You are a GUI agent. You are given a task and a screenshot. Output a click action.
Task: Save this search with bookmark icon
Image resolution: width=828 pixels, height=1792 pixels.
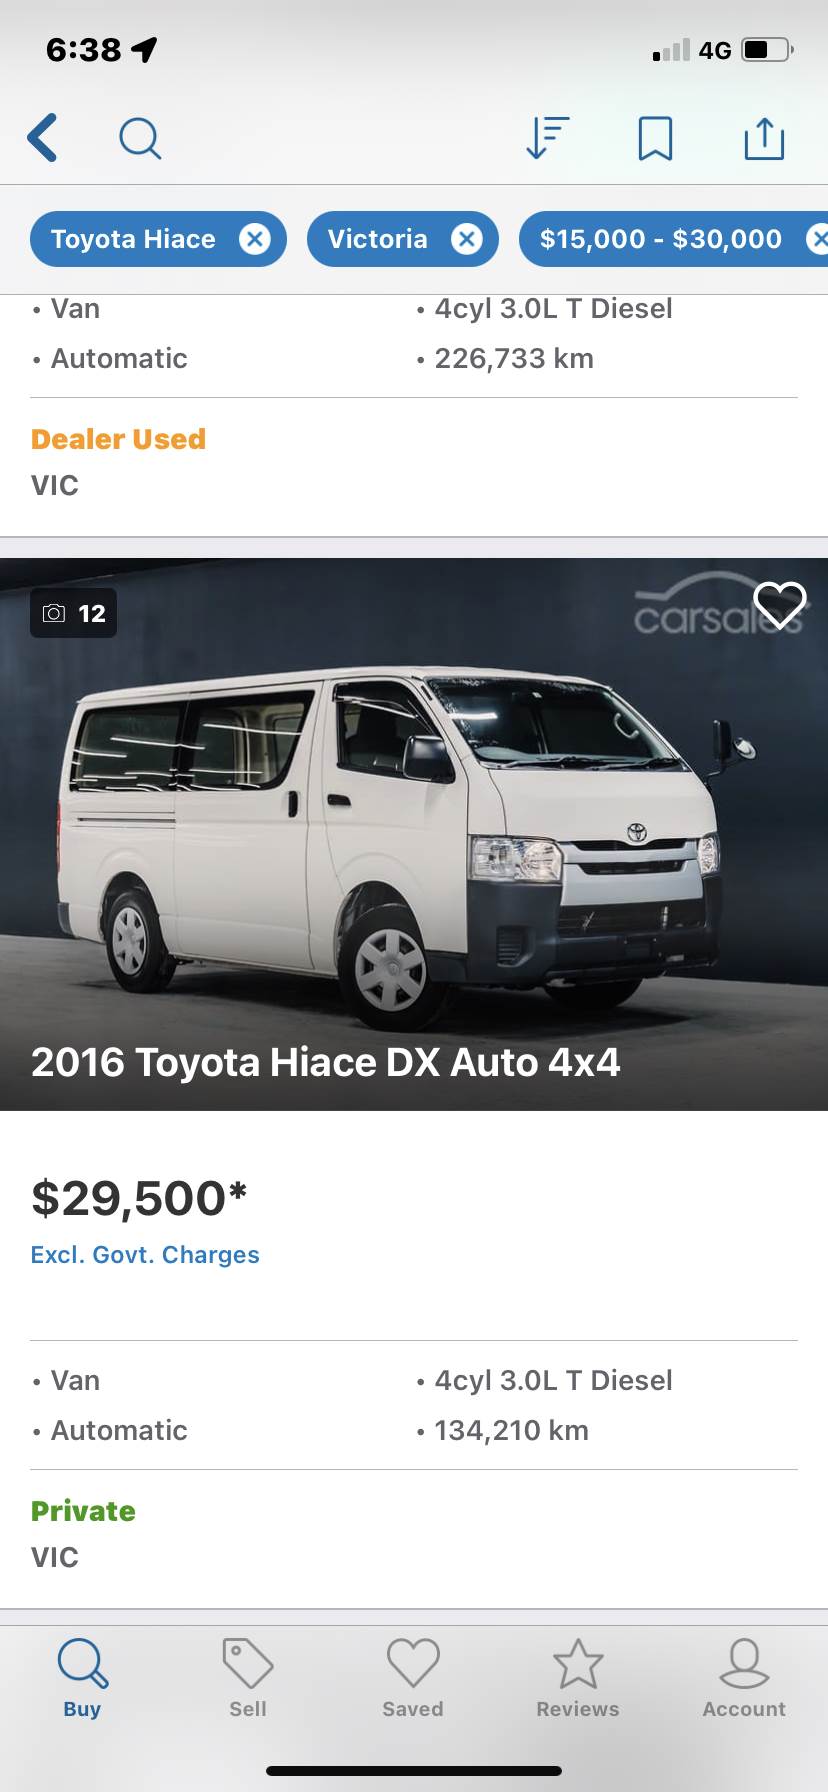pos(656,138)
